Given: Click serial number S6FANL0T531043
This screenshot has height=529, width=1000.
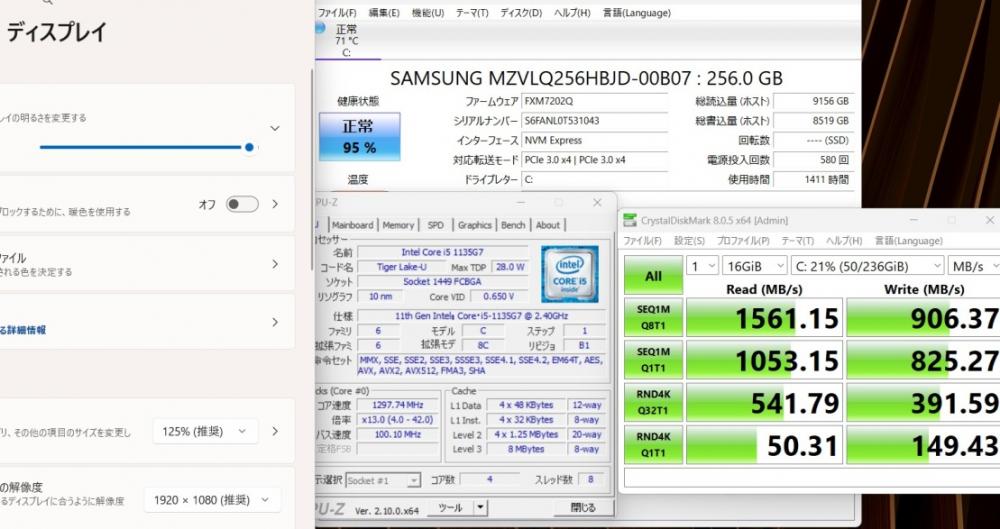Looking at the screenshot, I should tap(594, 121).
